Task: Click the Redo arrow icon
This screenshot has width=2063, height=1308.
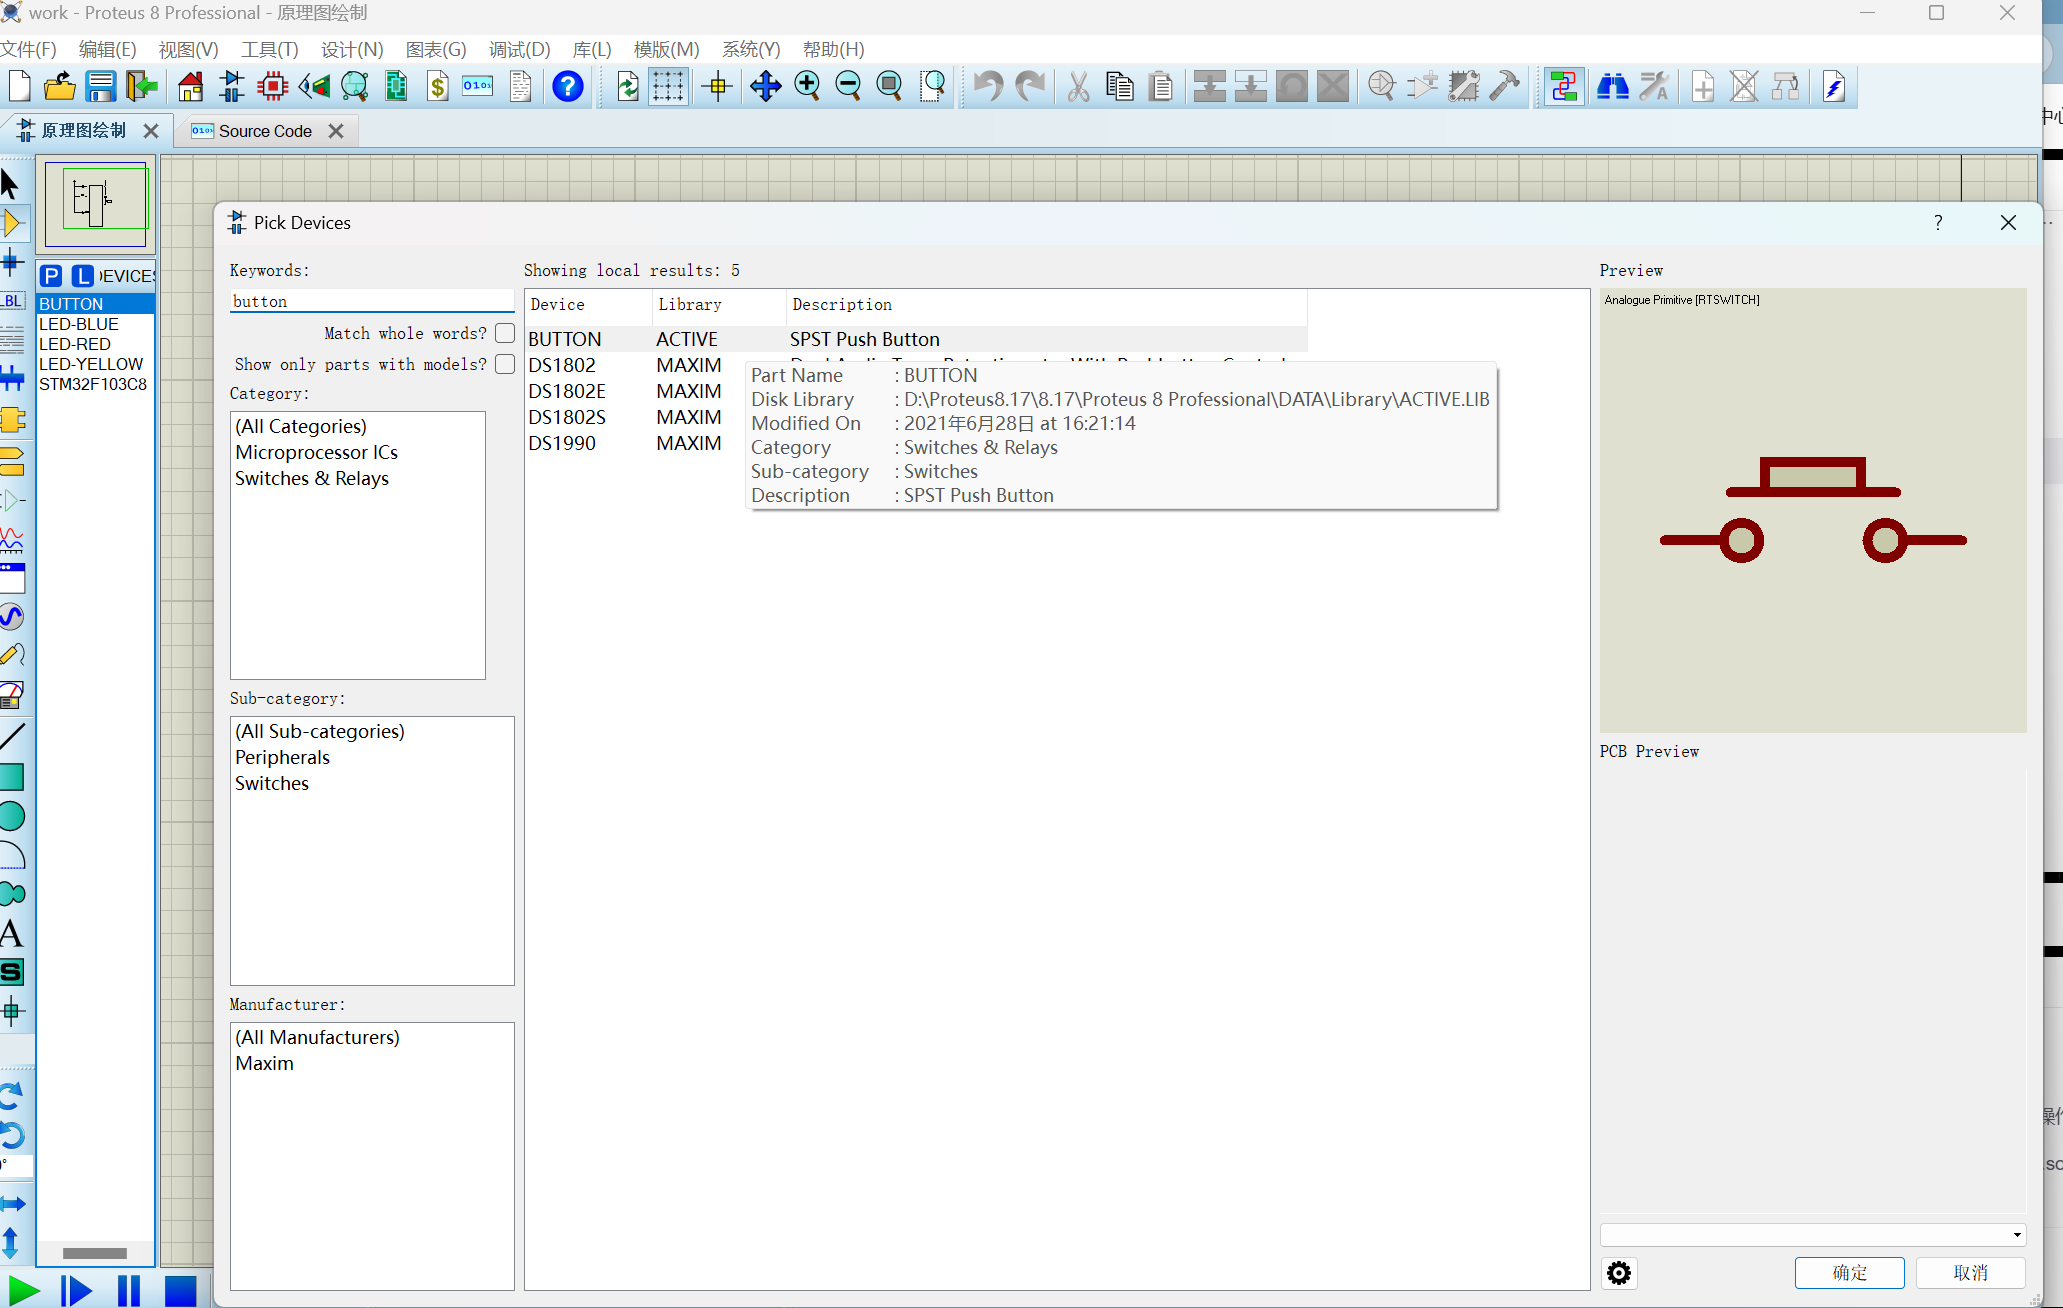Action: tap(1030, 87)
